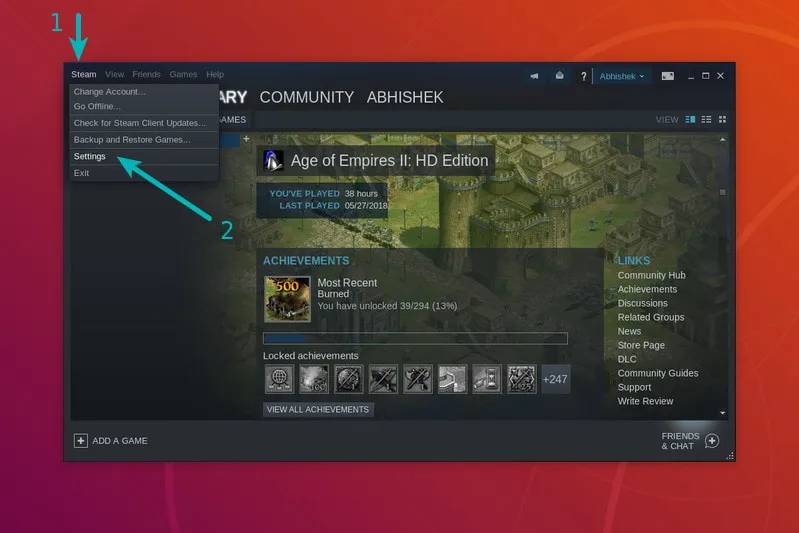799x533 pixels.
Task: Open the Discussions link
Action: 643,303
